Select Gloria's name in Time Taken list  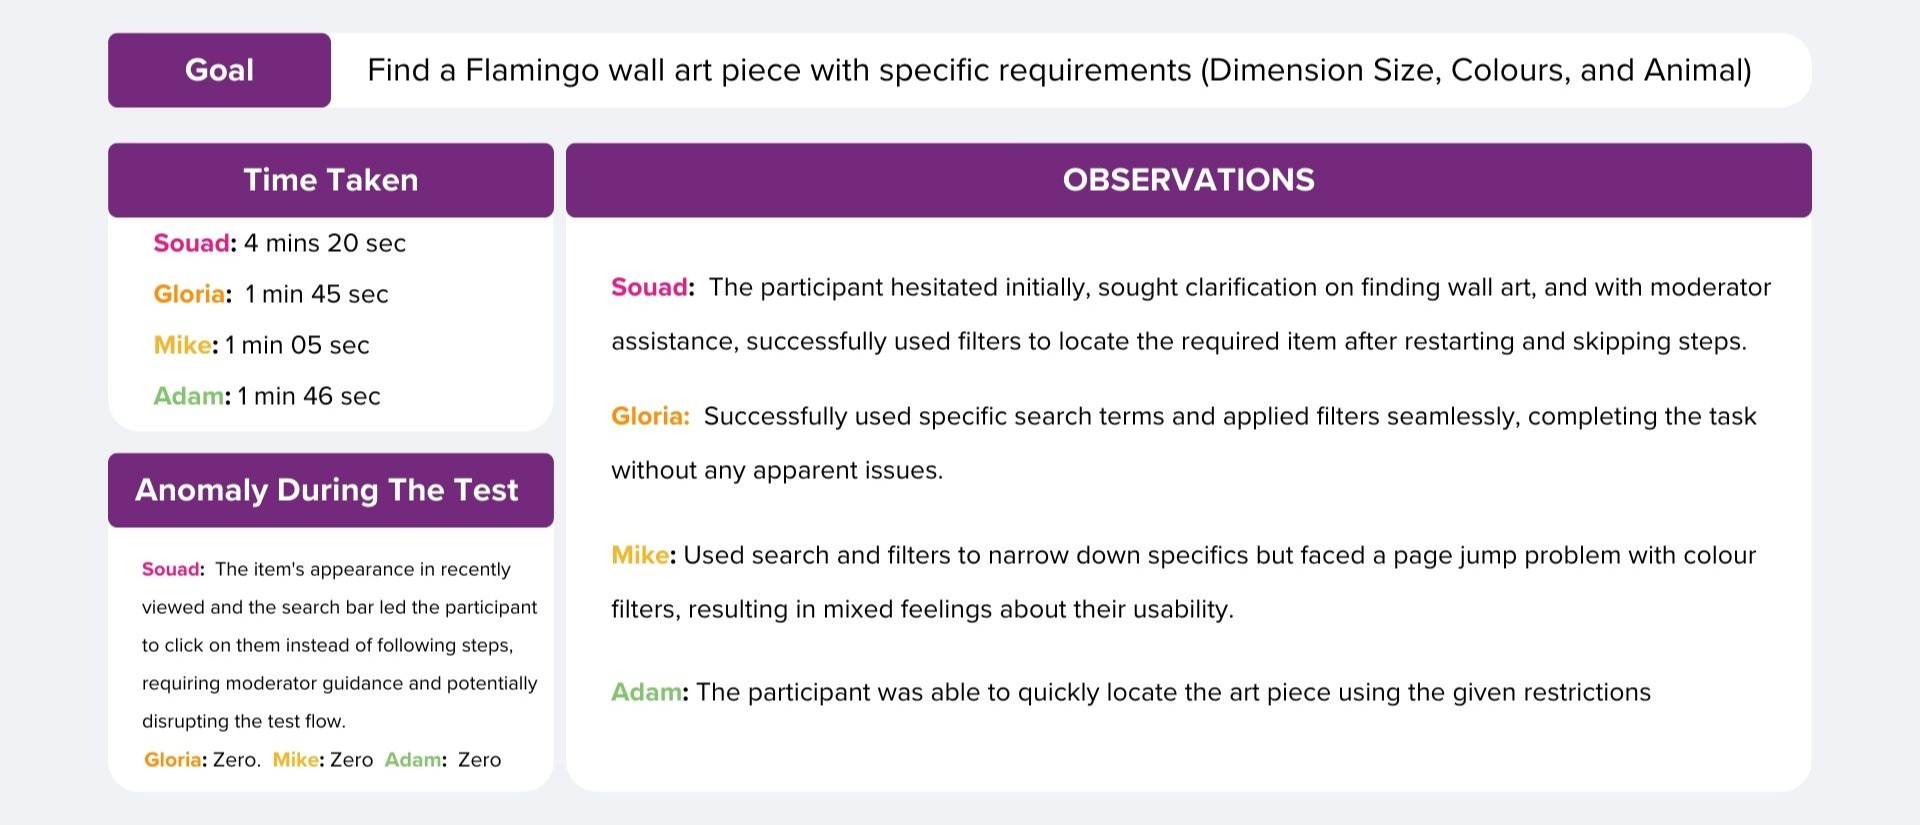point(189,294)
